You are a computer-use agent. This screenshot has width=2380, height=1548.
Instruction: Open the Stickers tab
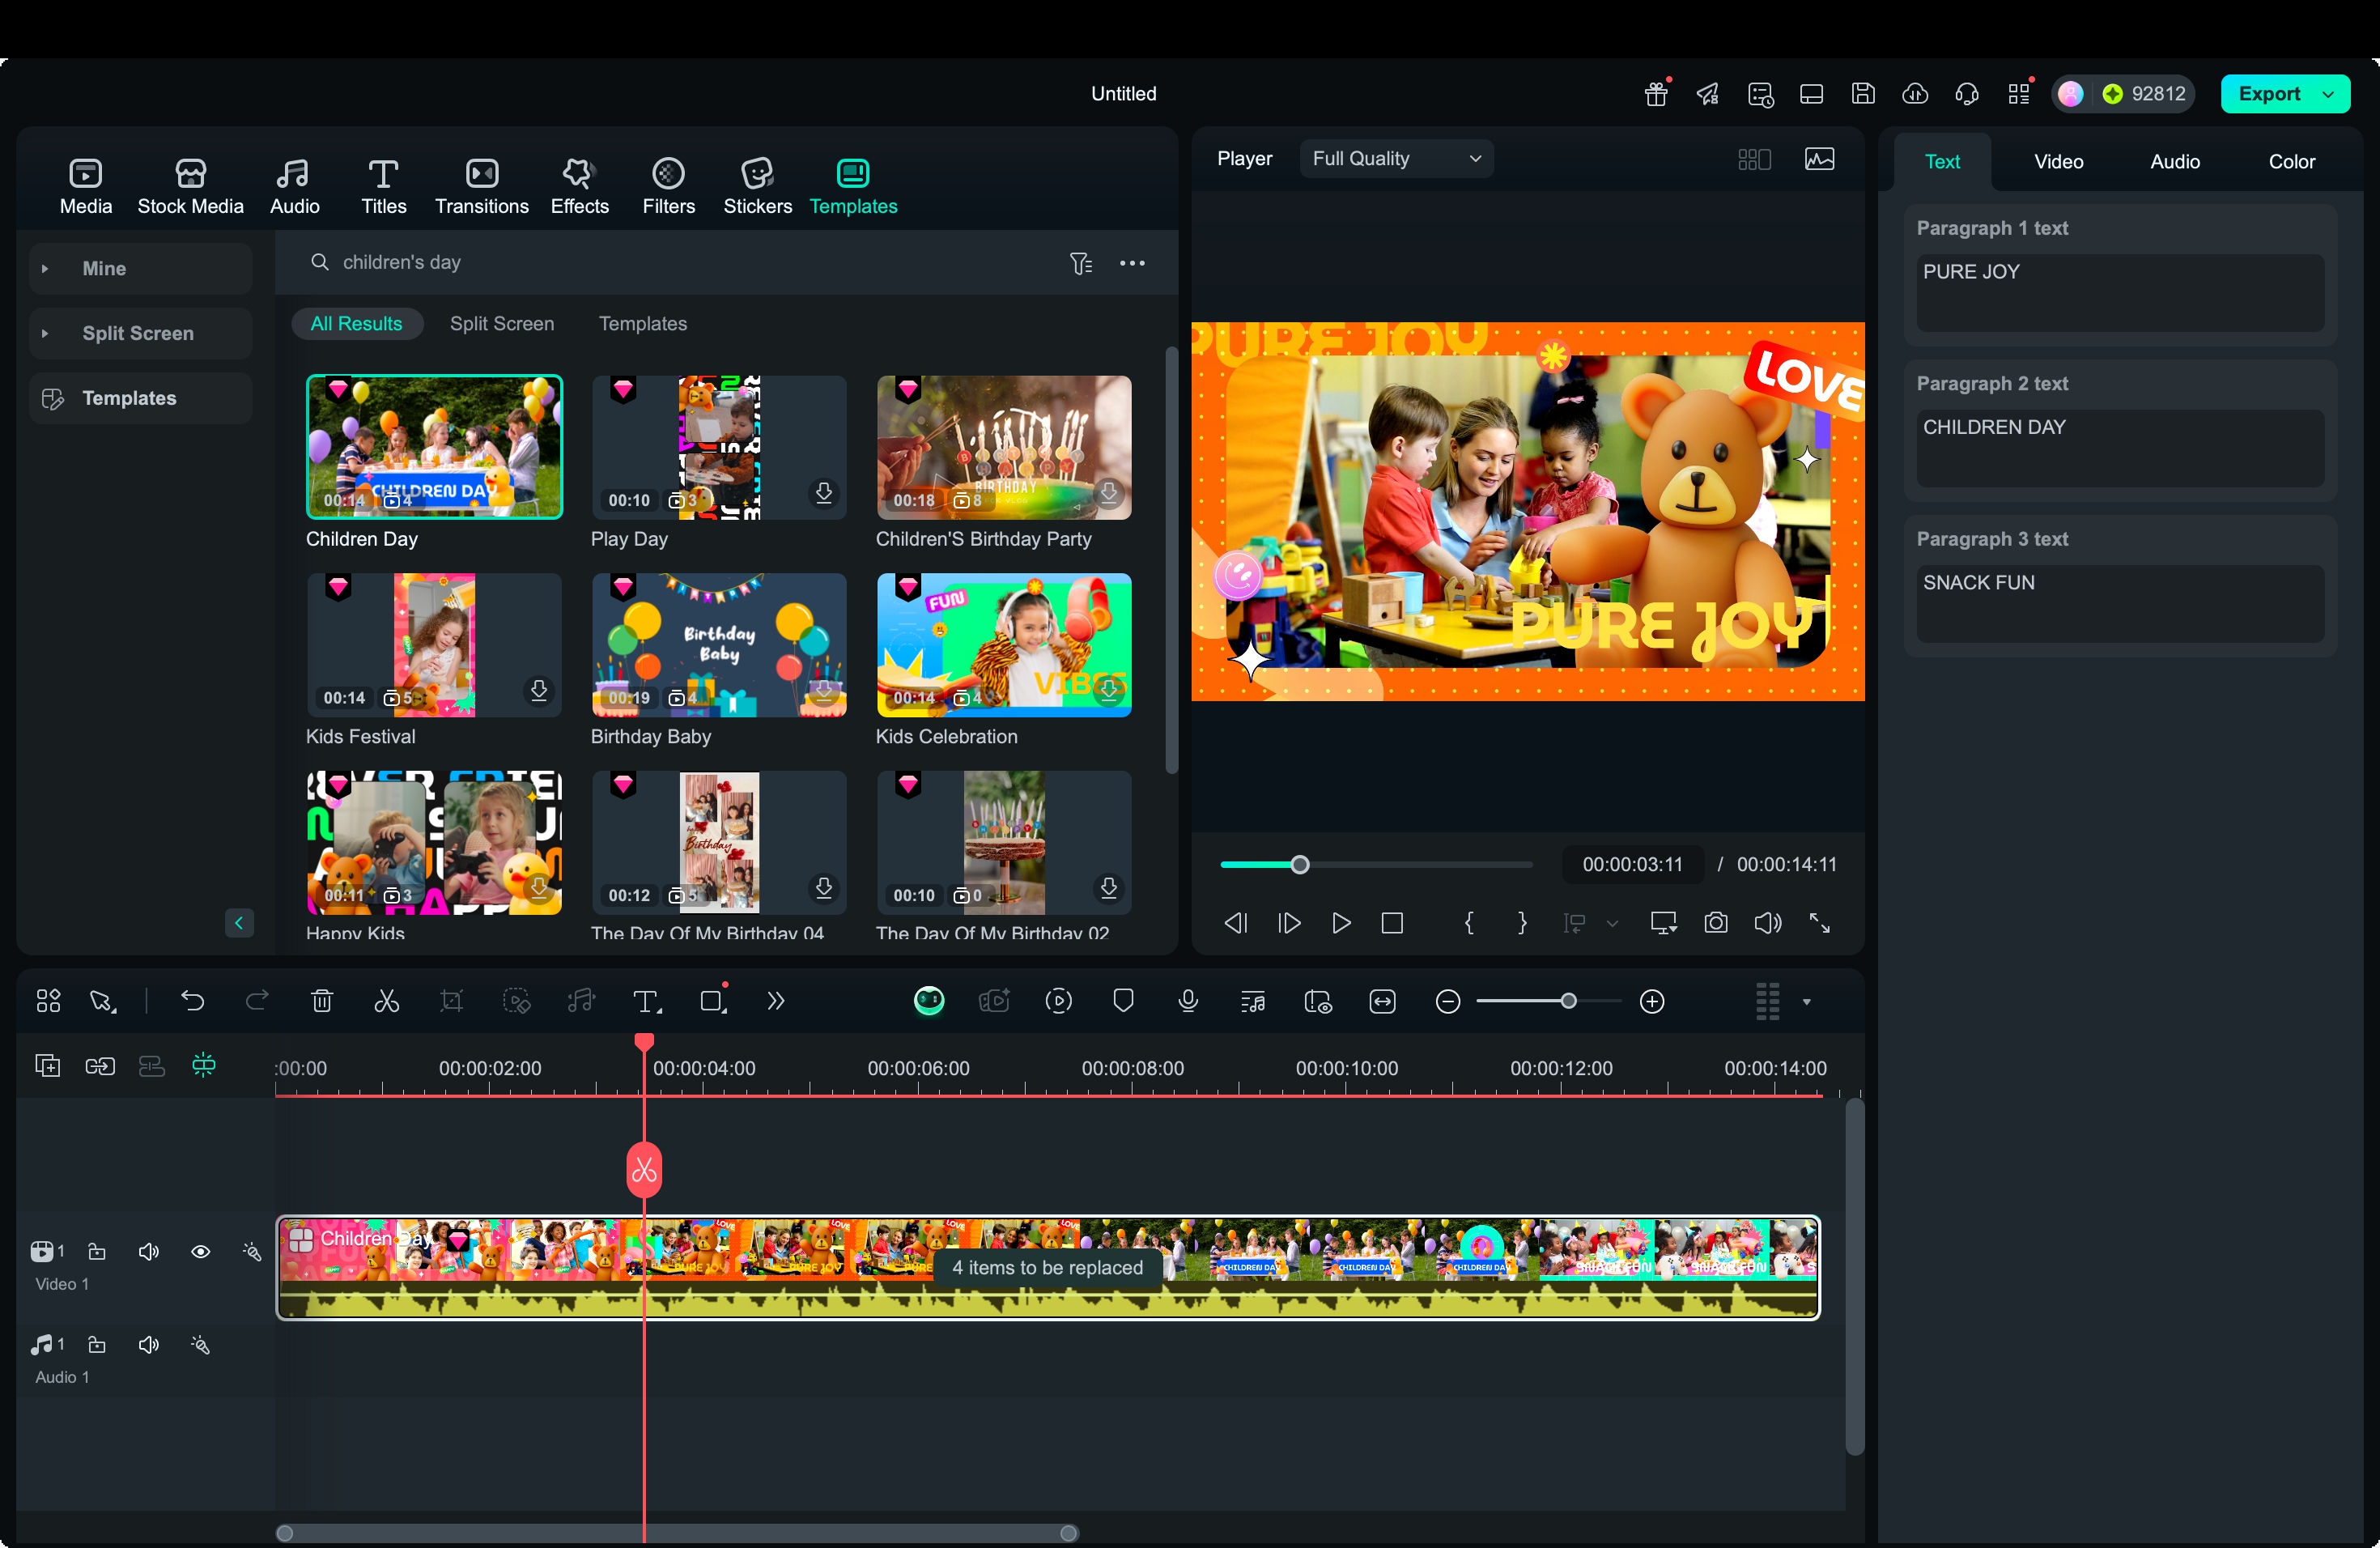coord(757,186)
